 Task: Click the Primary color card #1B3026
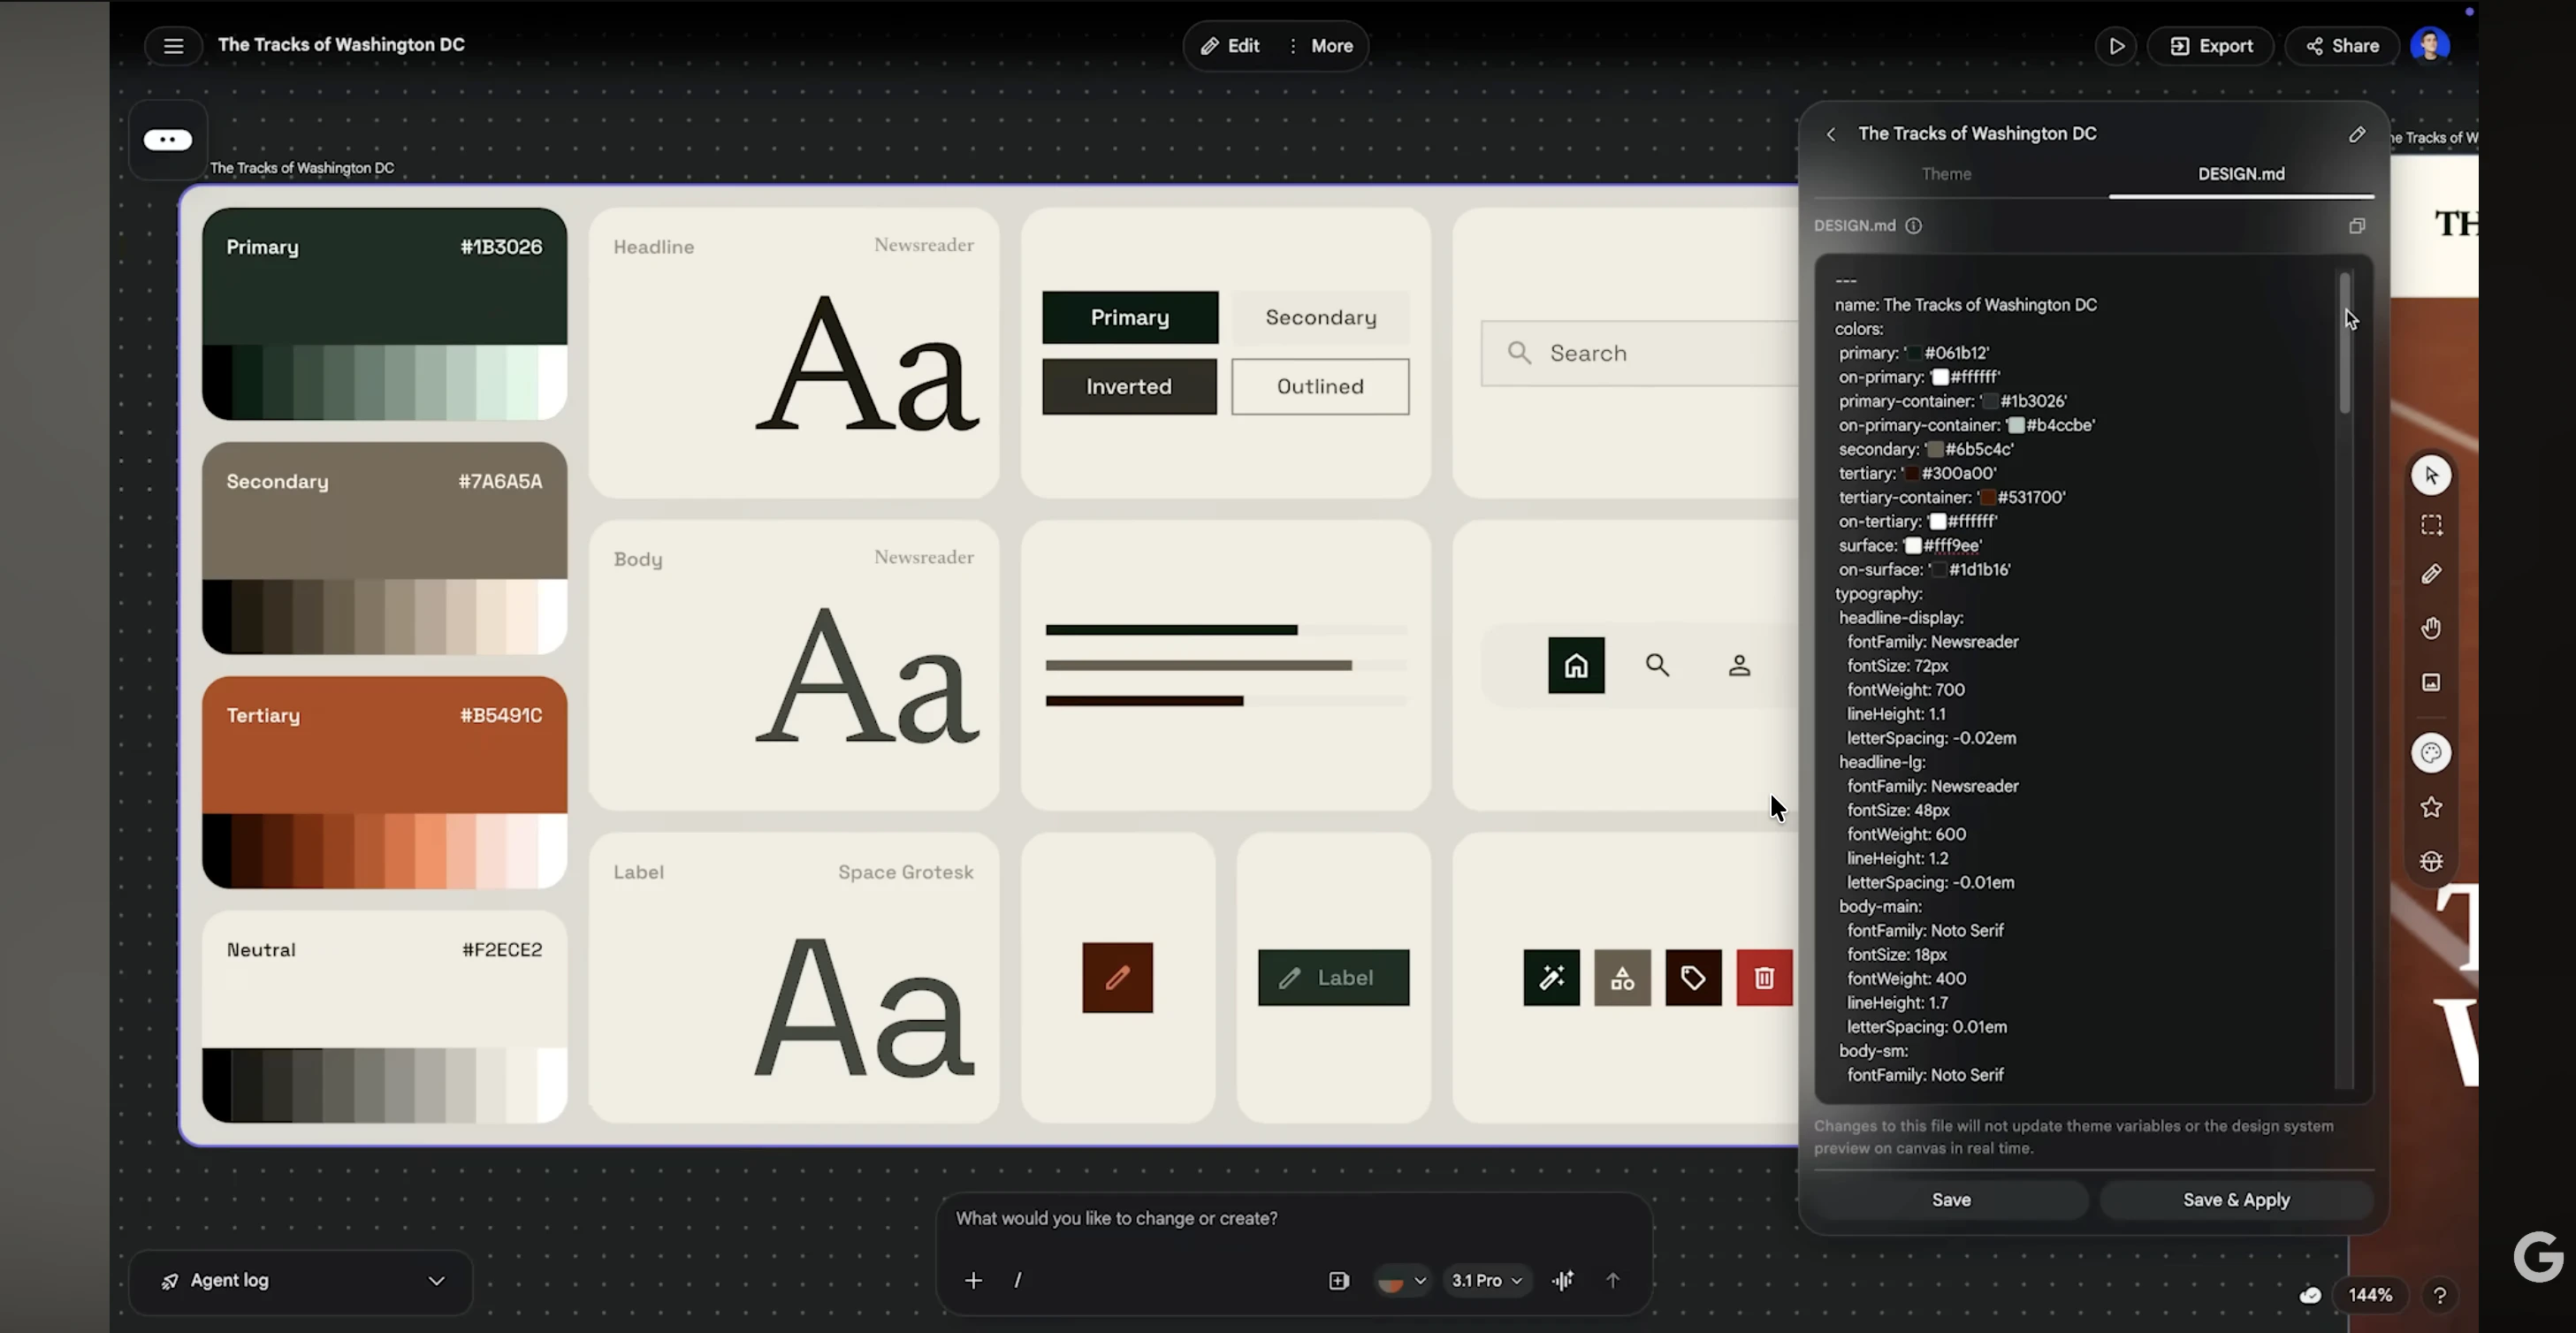(x=384, y=314)
